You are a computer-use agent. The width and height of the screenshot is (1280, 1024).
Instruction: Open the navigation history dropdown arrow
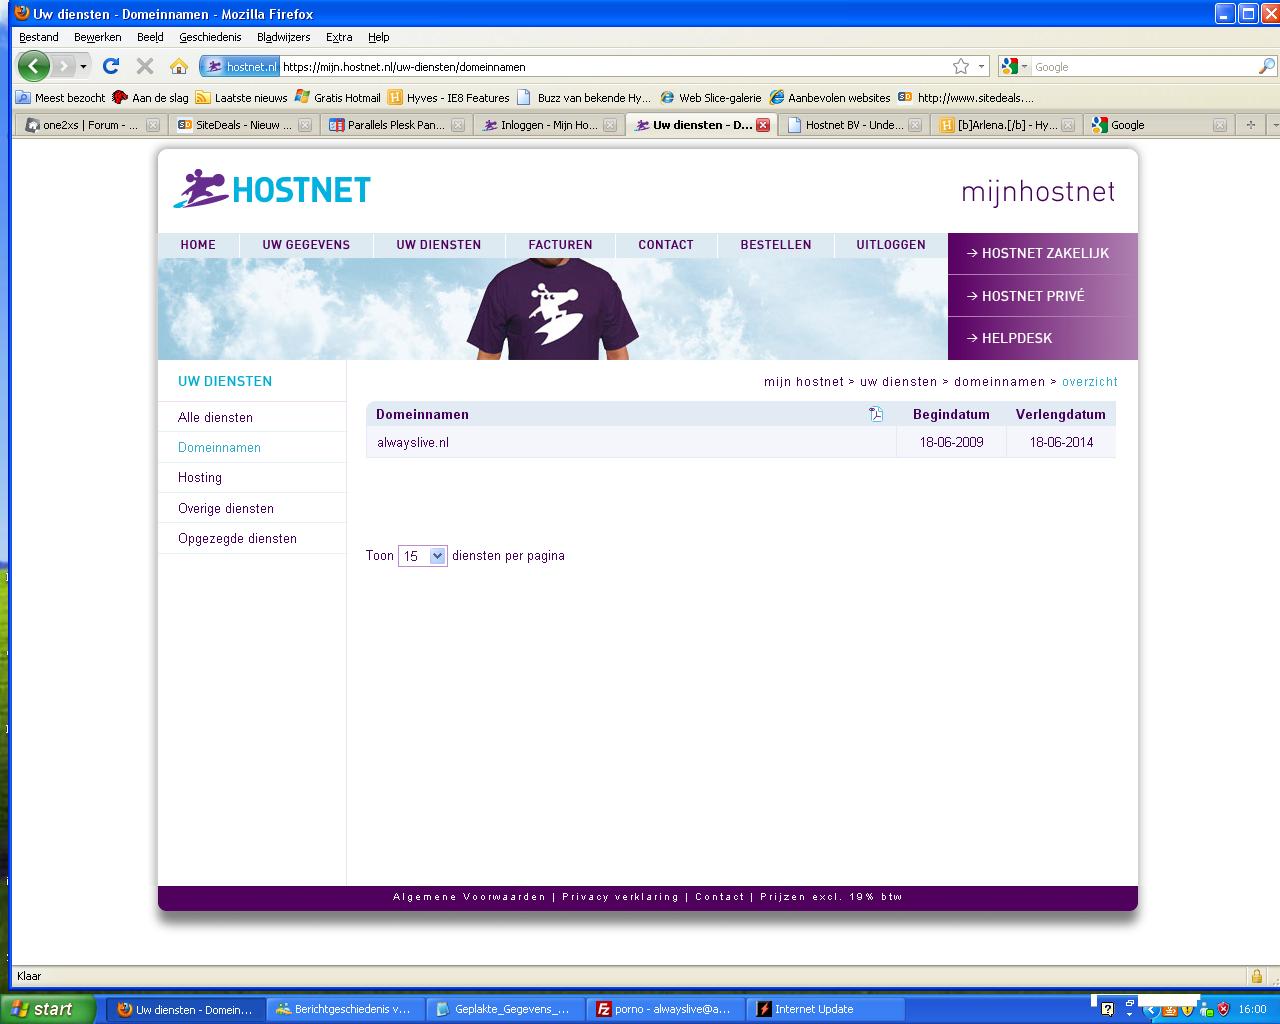[84, 67]
